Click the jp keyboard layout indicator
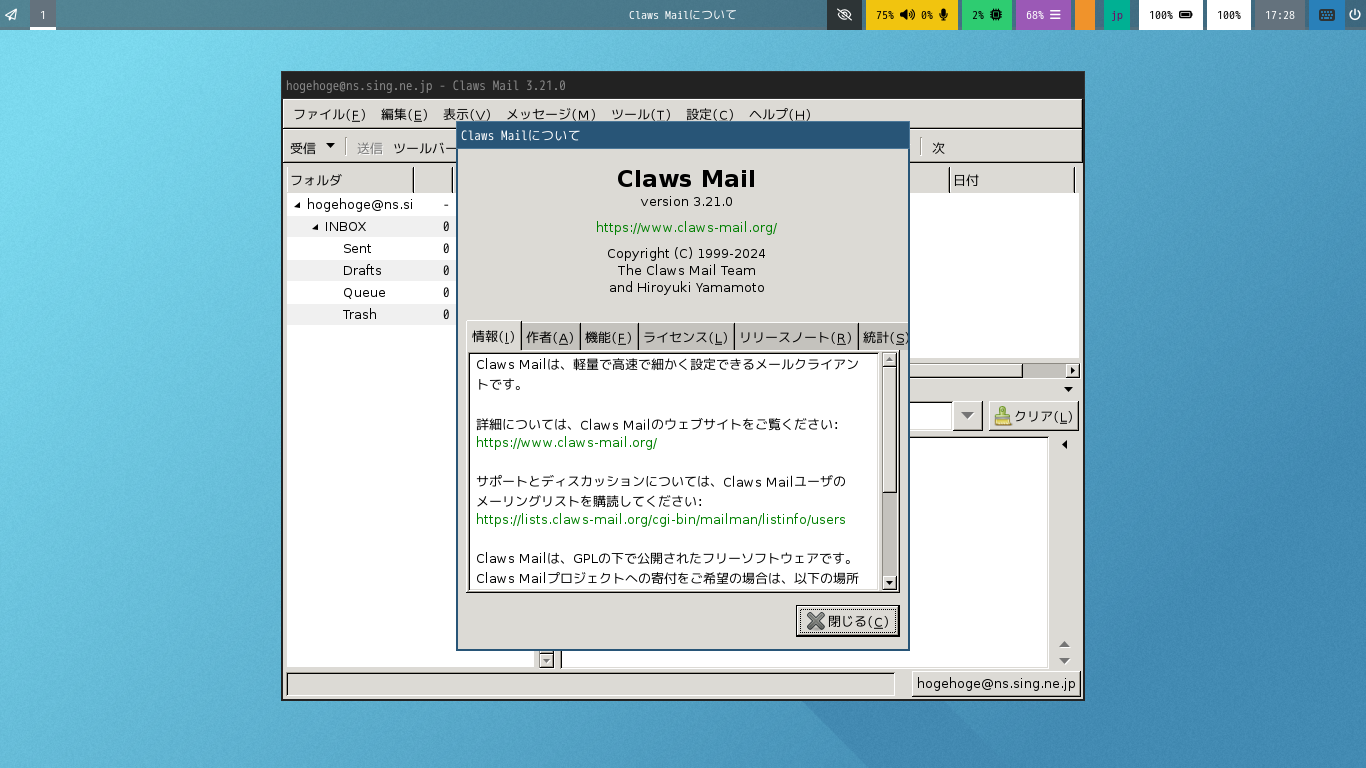The height and width of the screenshot is (768, 1366). pos(1117,15)
